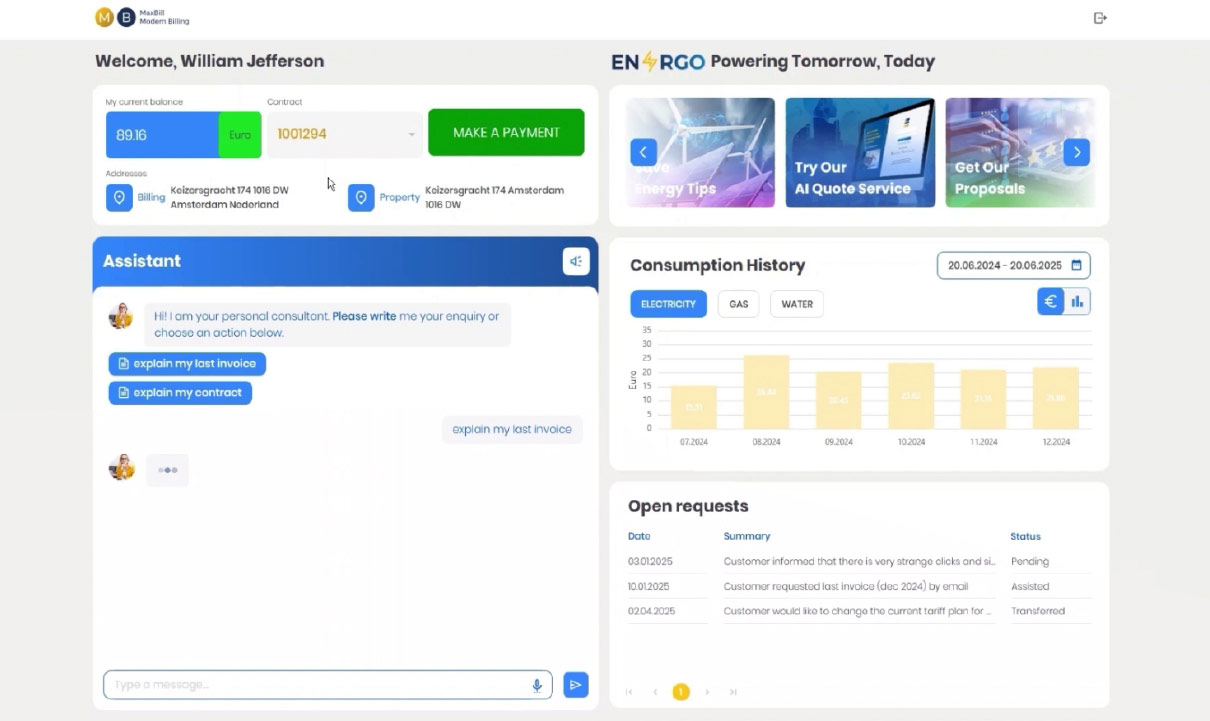
Task: Toggle the green Euro balance indicator
Action: coord(240,134)
